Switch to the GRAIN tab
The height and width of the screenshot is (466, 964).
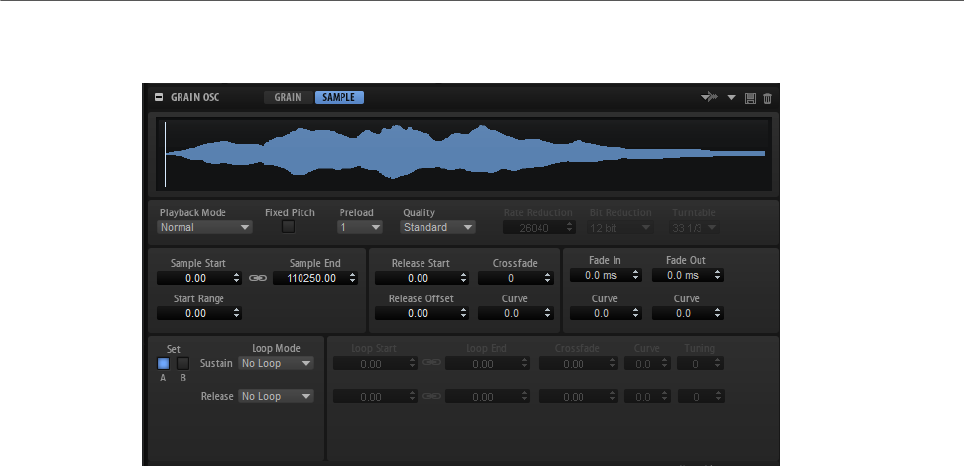coord(288,97)
